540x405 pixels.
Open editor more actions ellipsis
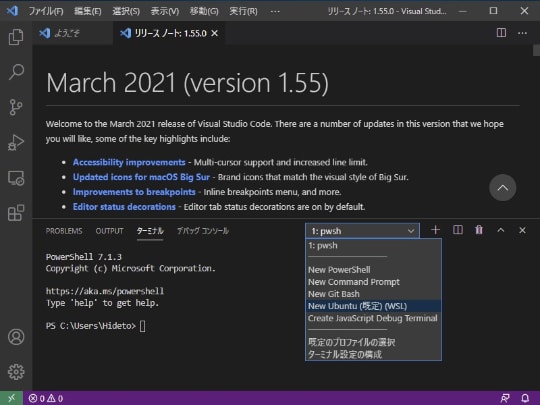(522, 33)
